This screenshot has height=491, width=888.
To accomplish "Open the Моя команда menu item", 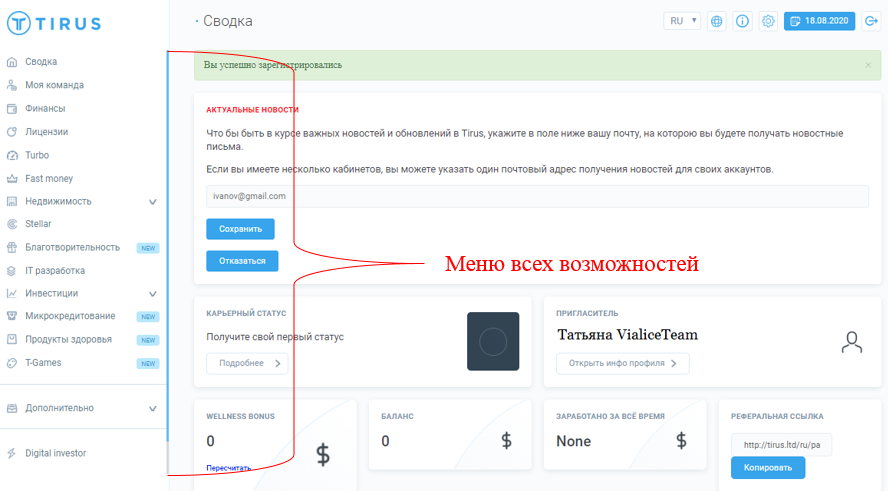I will coord(54,85).
